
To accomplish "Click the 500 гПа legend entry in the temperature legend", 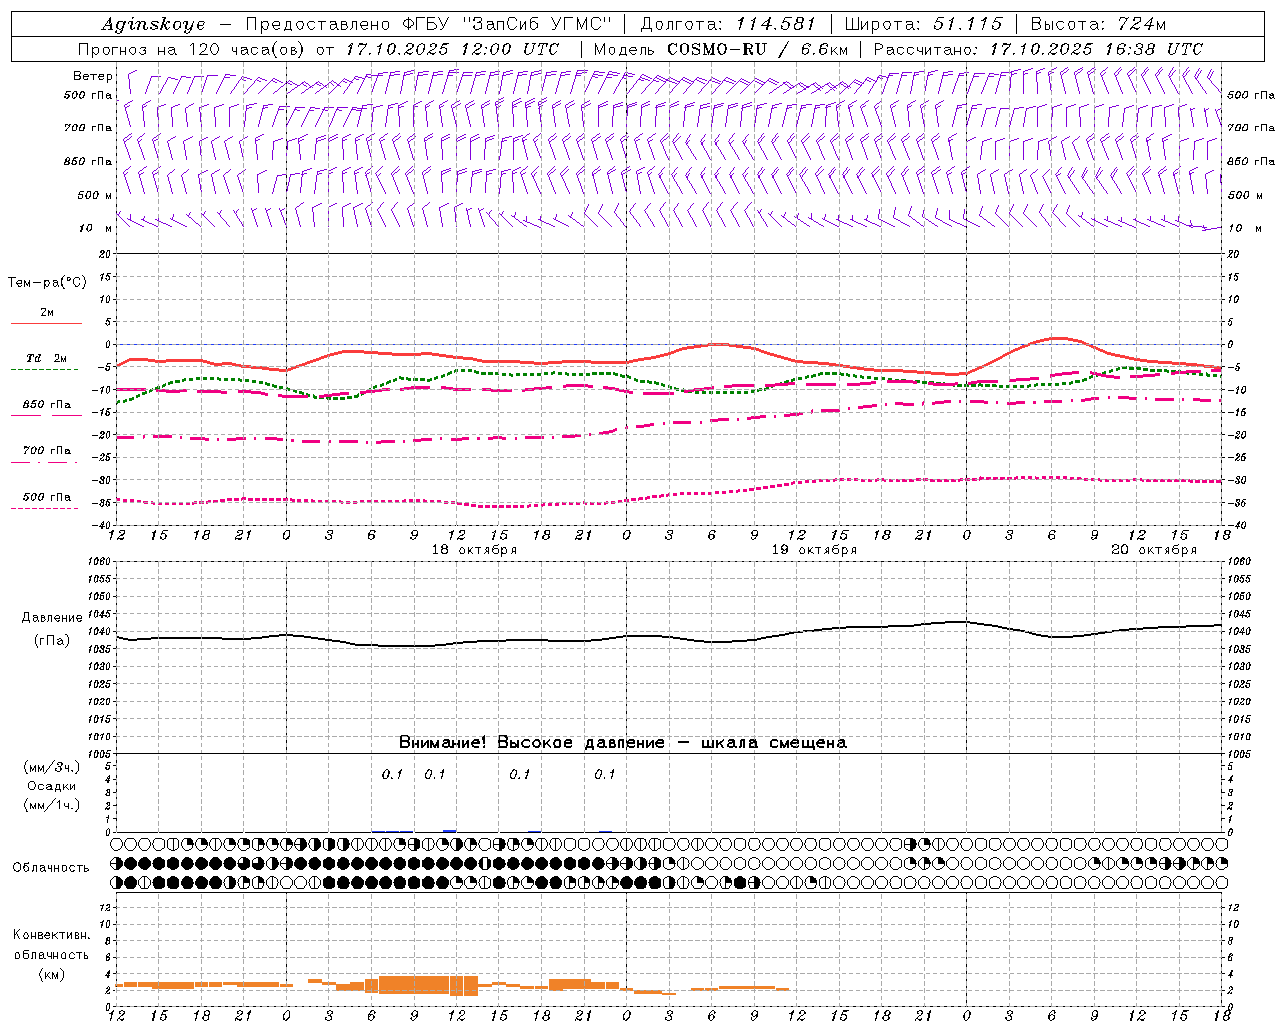I will click(47, 496).
